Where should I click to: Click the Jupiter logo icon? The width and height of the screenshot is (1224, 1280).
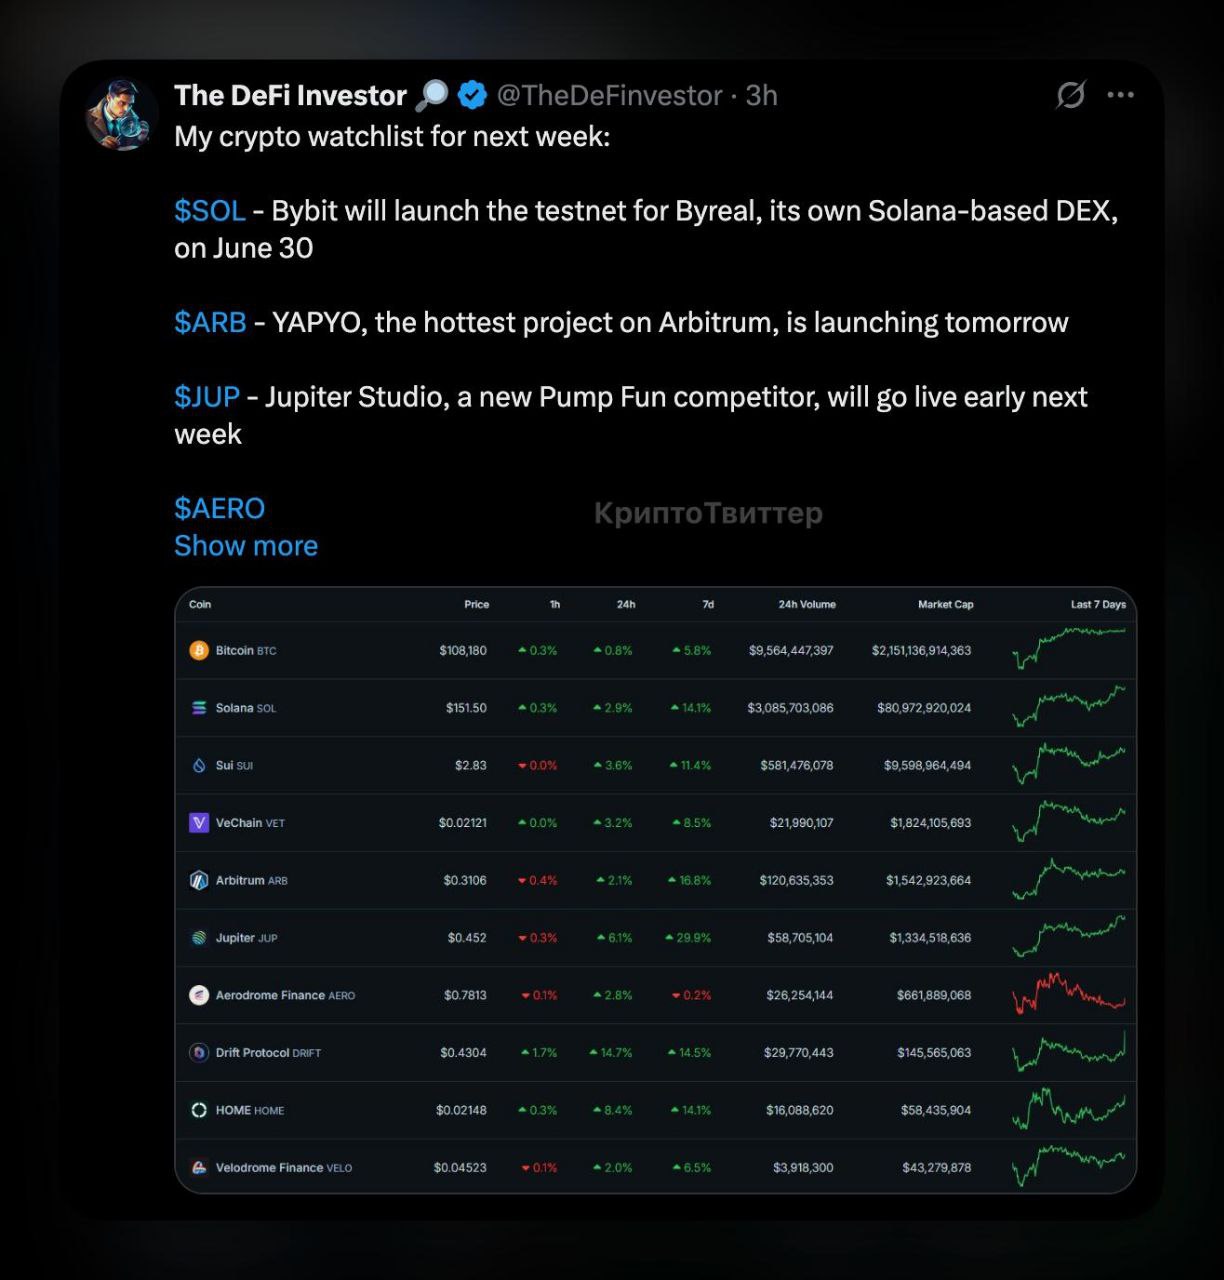pyautogui.click(x=199, y=938)
